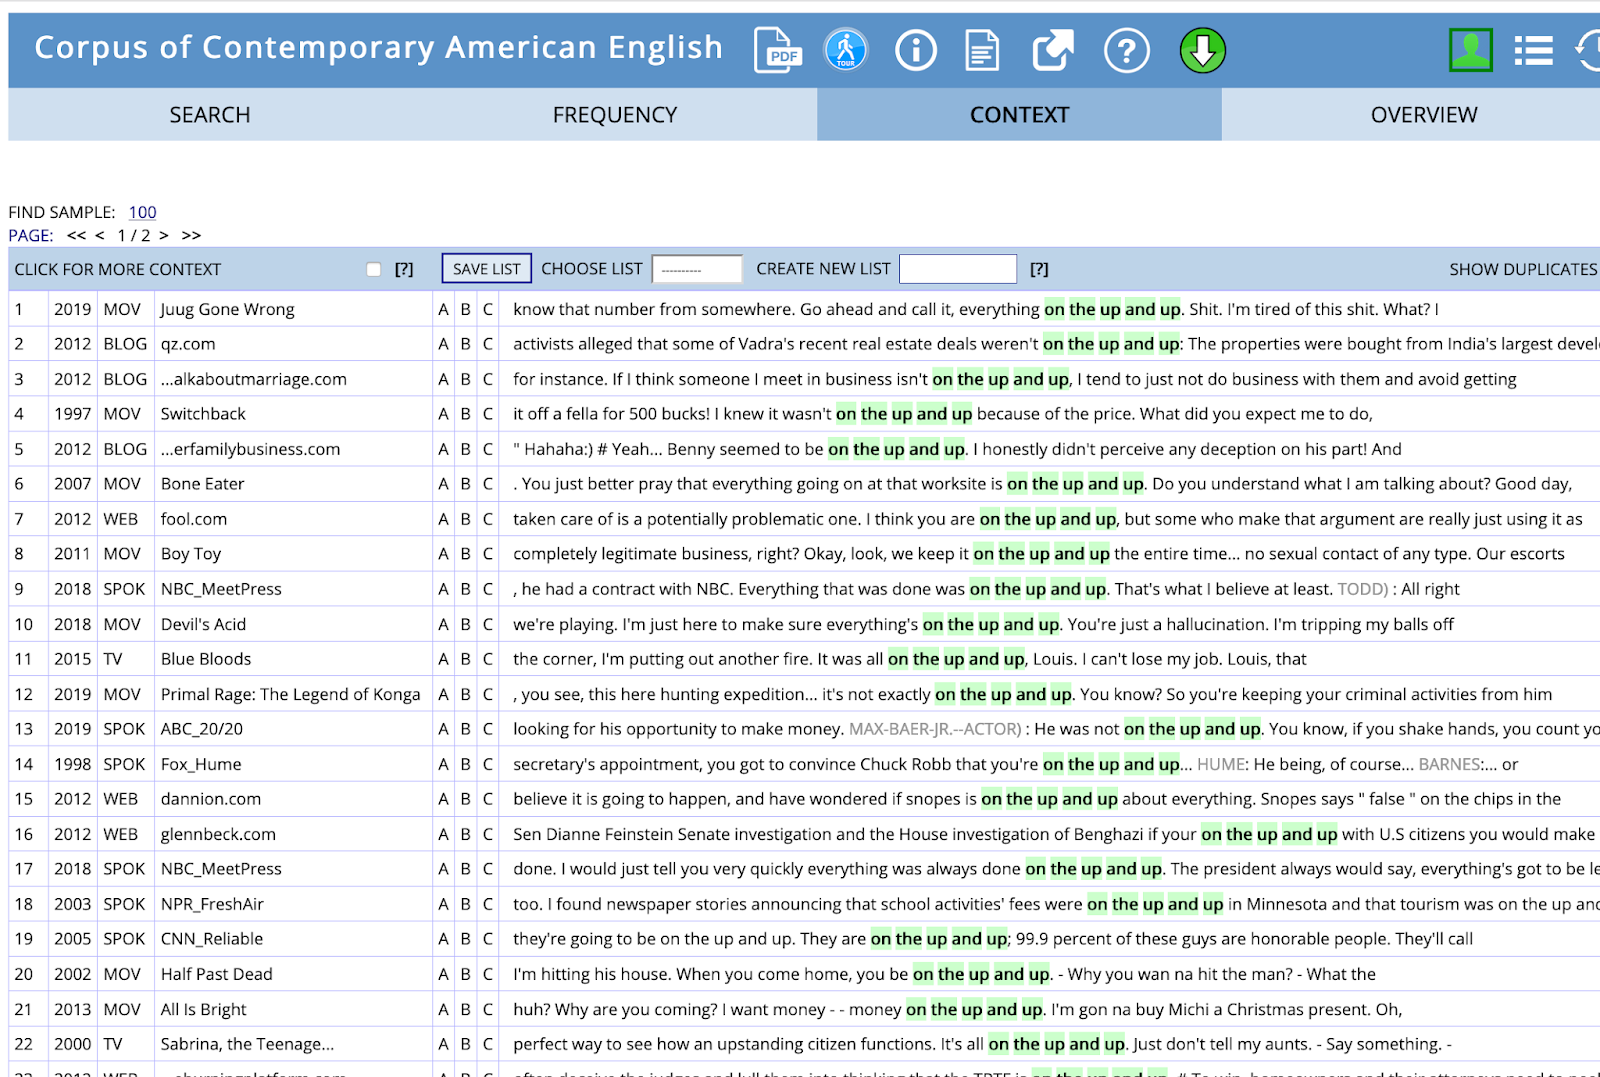The width and height of the screenshot is (1600, 1077).
Task: Open the CHOOSE LIST dropdown
Action: coord(697,269)
